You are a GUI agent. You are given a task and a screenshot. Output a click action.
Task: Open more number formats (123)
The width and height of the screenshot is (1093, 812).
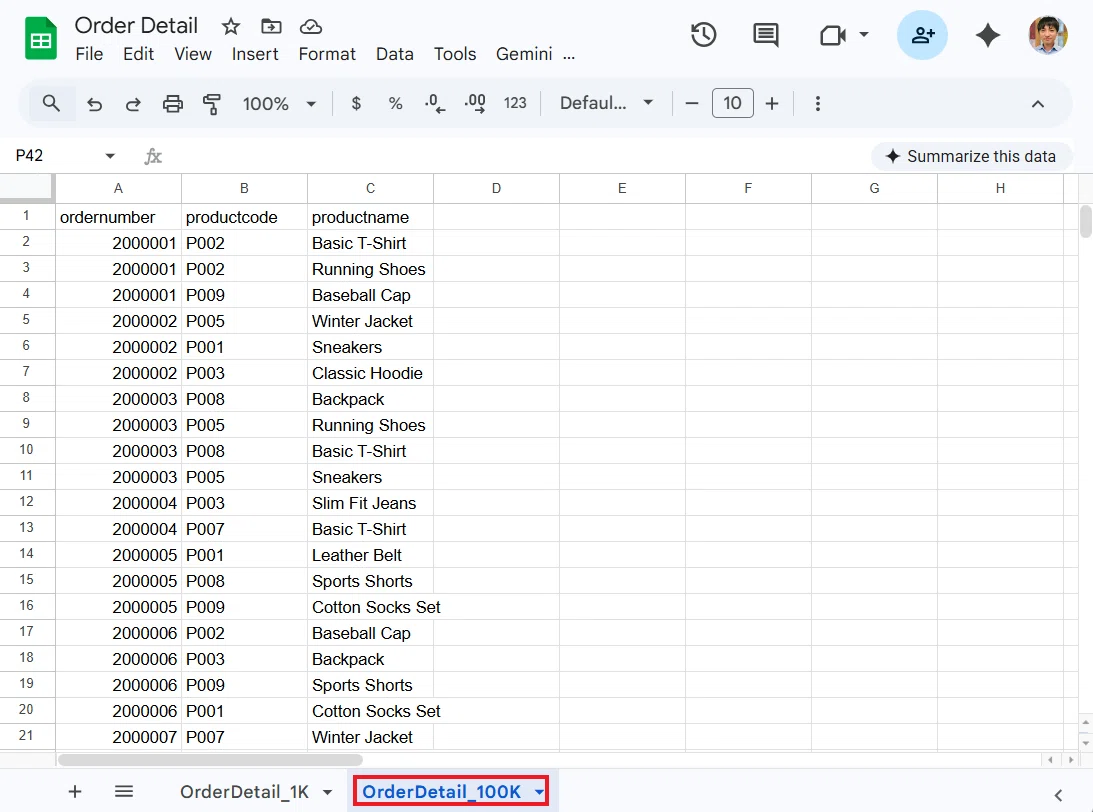(515, 104)
